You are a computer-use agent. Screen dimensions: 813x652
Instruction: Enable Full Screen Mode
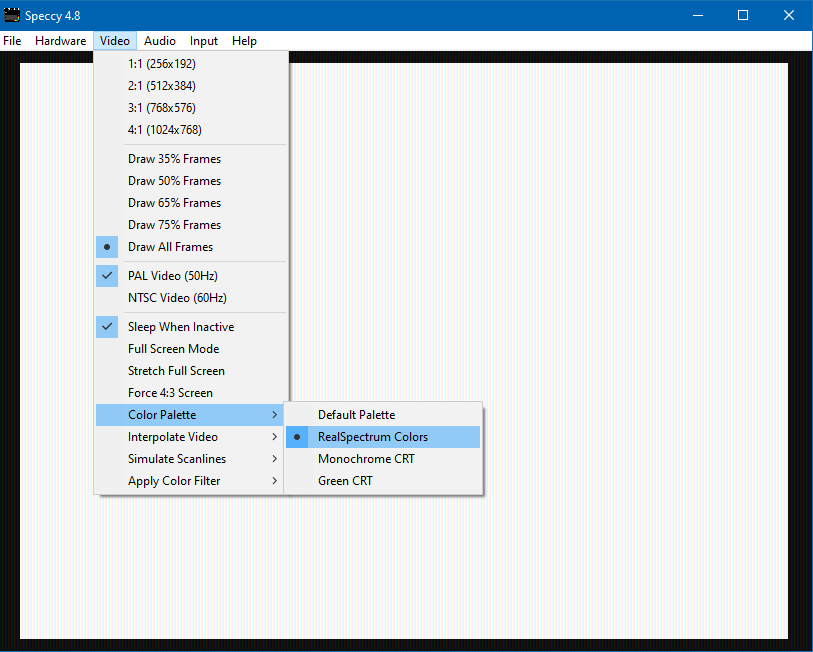(x=191, y=349)
